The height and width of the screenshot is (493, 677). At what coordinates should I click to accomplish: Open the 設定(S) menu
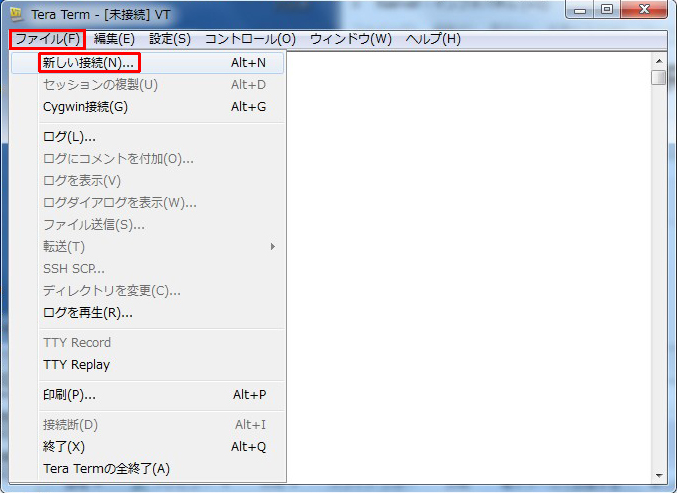[169, 39]
